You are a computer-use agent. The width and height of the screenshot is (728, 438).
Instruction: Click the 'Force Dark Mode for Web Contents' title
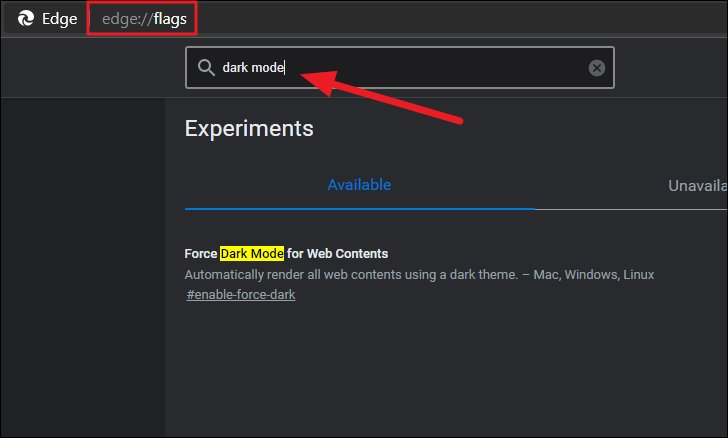point(286,254)
